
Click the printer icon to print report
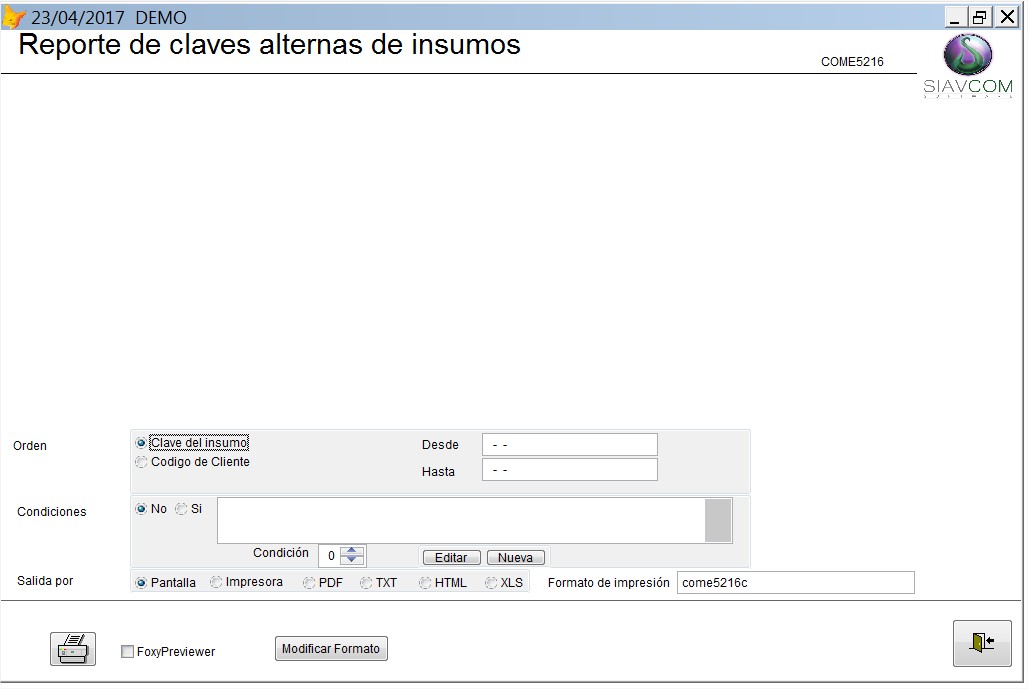pyautogui.click(x=73, y=649)
